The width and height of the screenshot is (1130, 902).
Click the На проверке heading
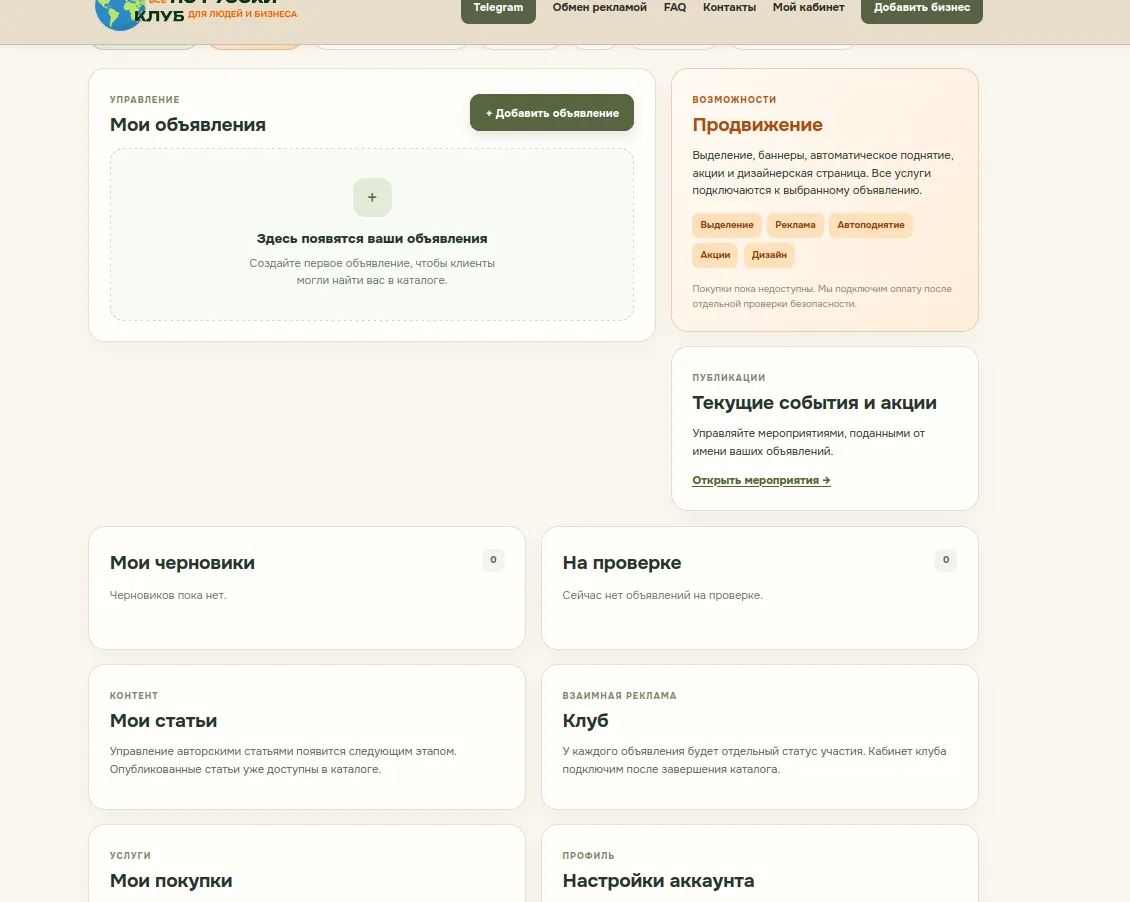pyautogui.click(x=621, y=563)
